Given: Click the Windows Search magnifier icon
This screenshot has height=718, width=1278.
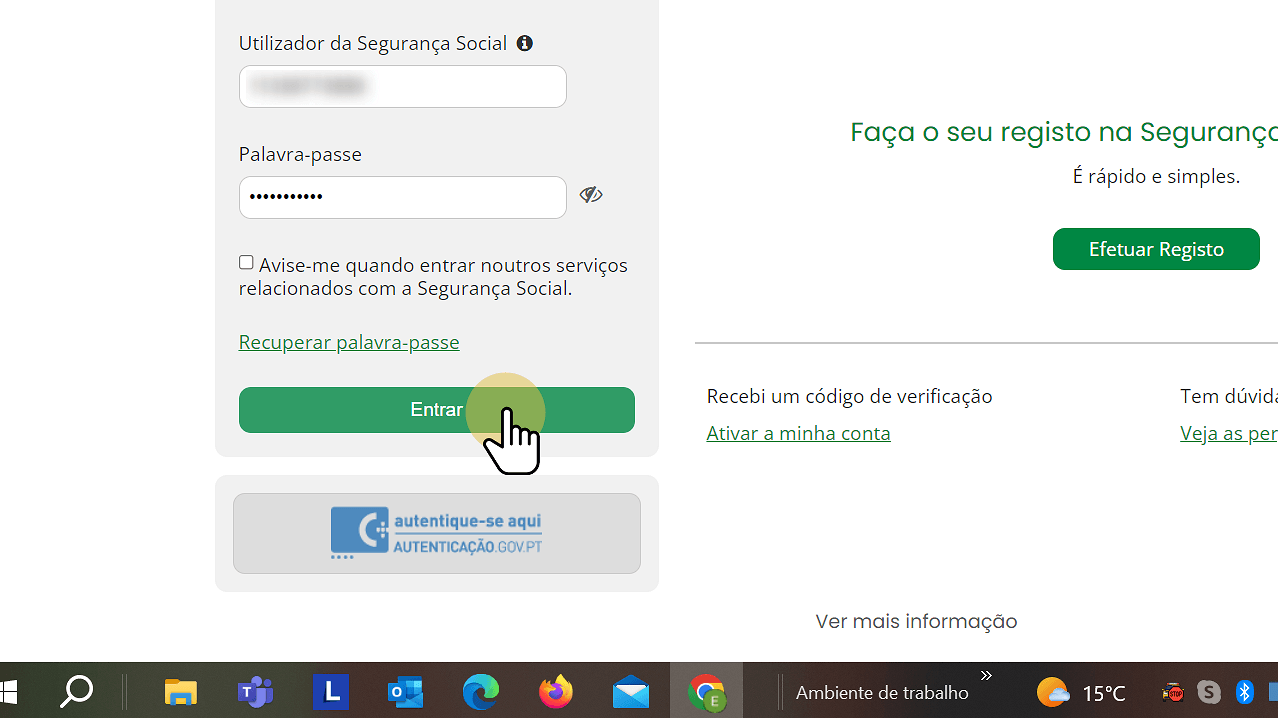Looking at the screenshot, I should point(77,691).
